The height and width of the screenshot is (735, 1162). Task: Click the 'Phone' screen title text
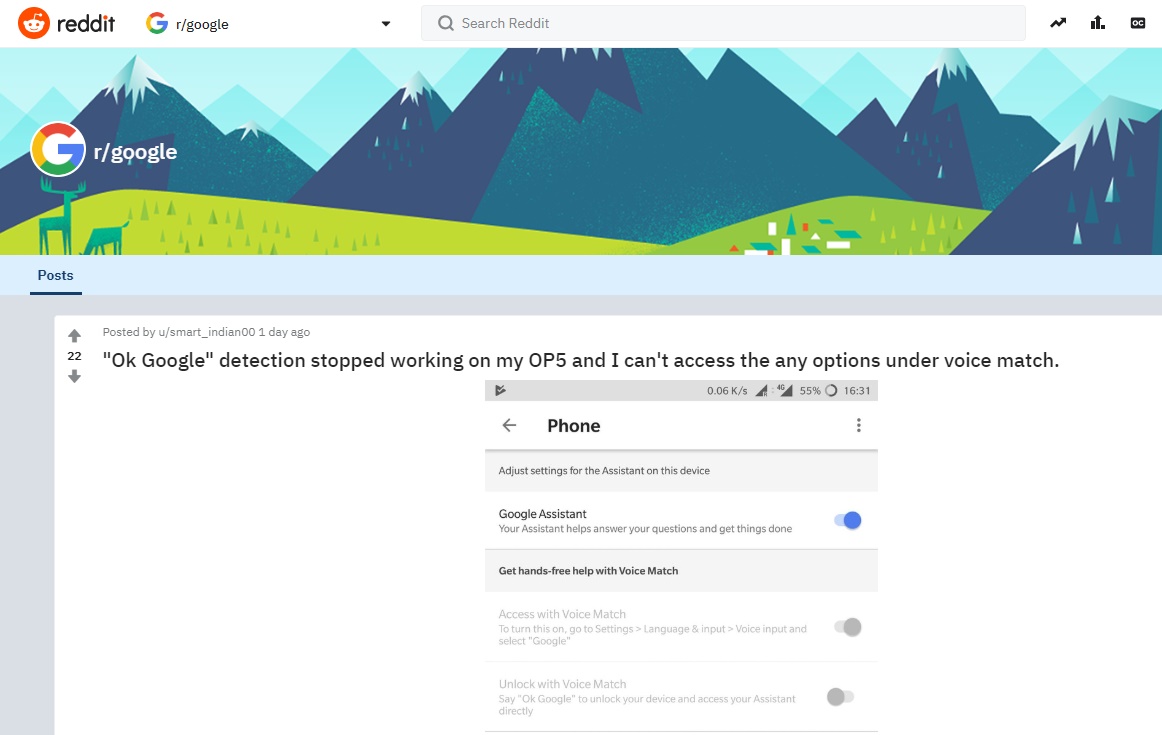click(574, 426)
